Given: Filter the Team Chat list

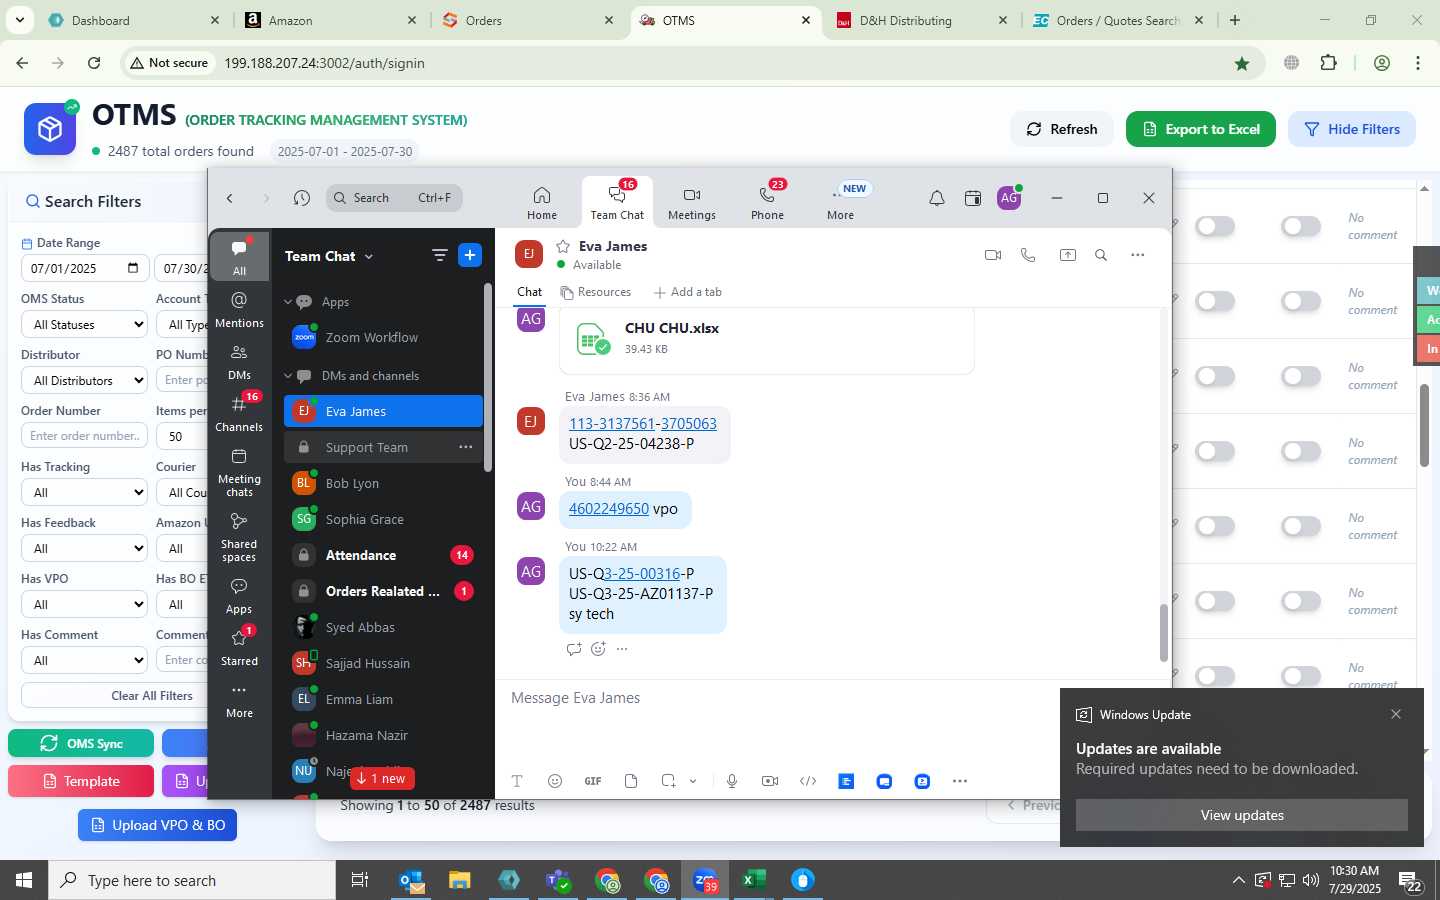Looking at the screenshot, I should coord(439,255).
